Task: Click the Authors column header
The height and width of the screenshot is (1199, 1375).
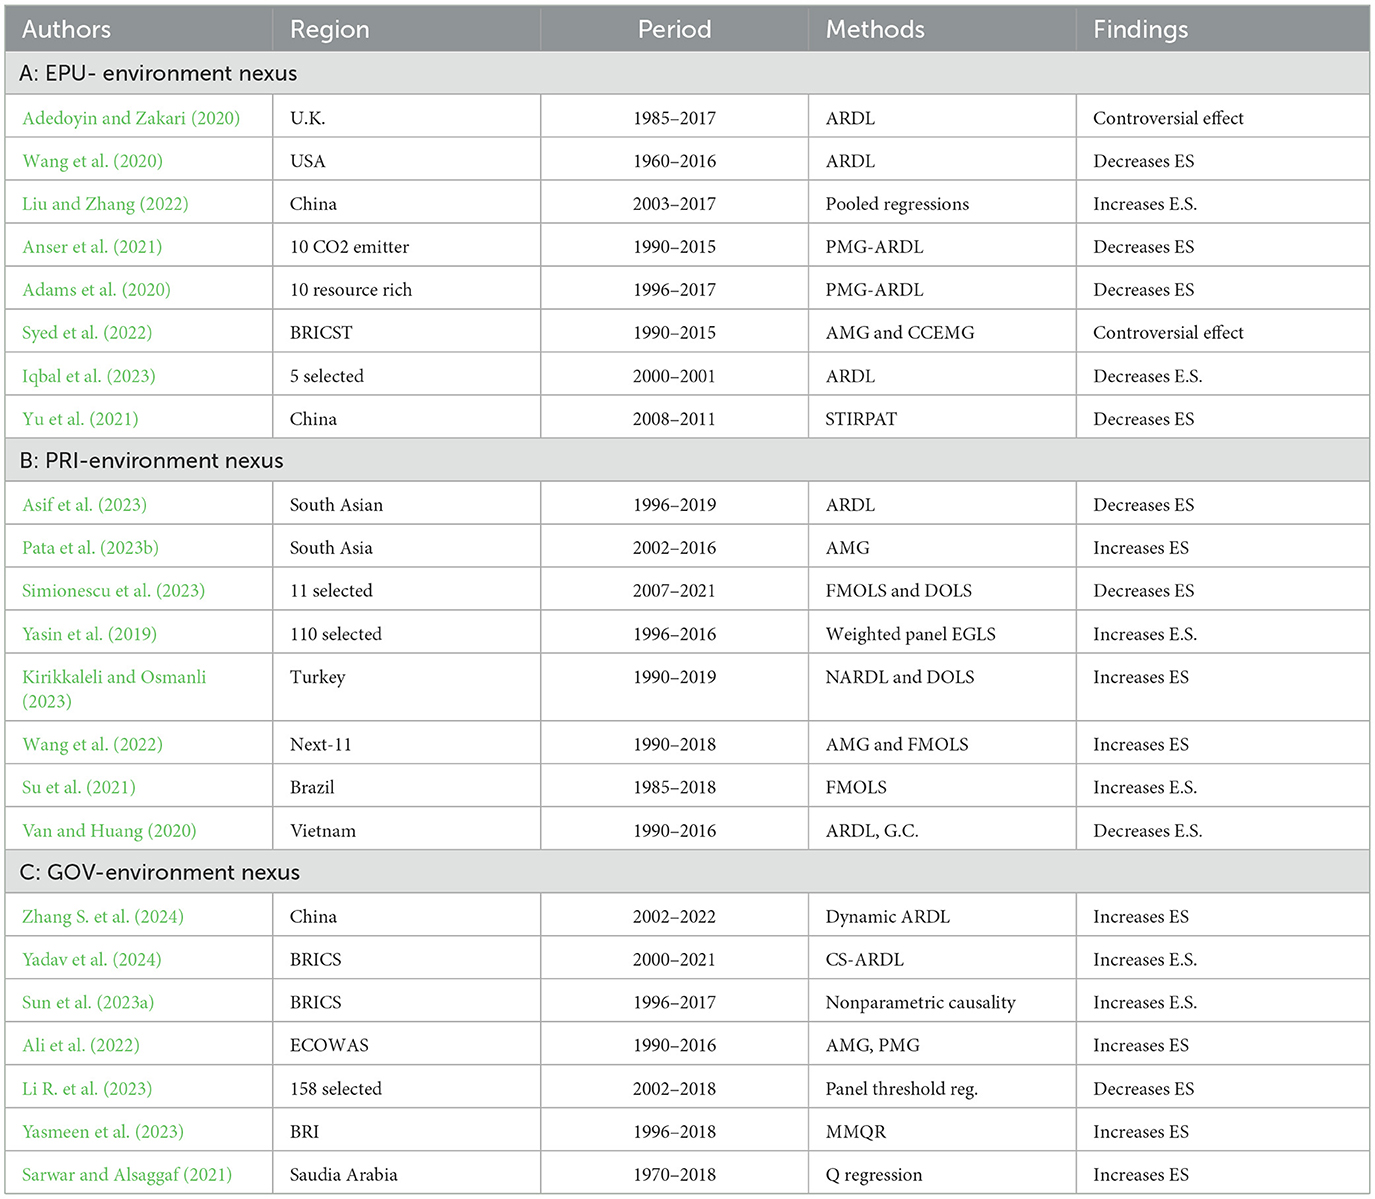Action: tap(66, 29)
